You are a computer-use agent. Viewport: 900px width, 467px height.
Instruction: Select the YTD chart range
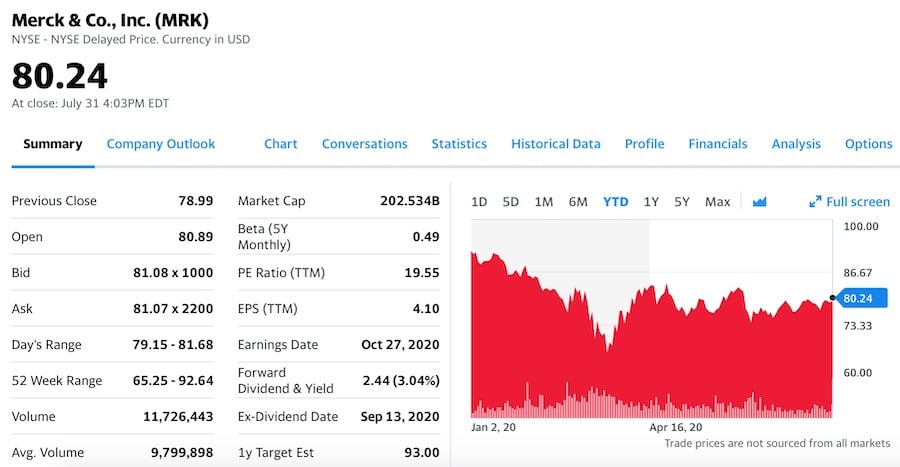pyautogui.click(x=616, y=202)
